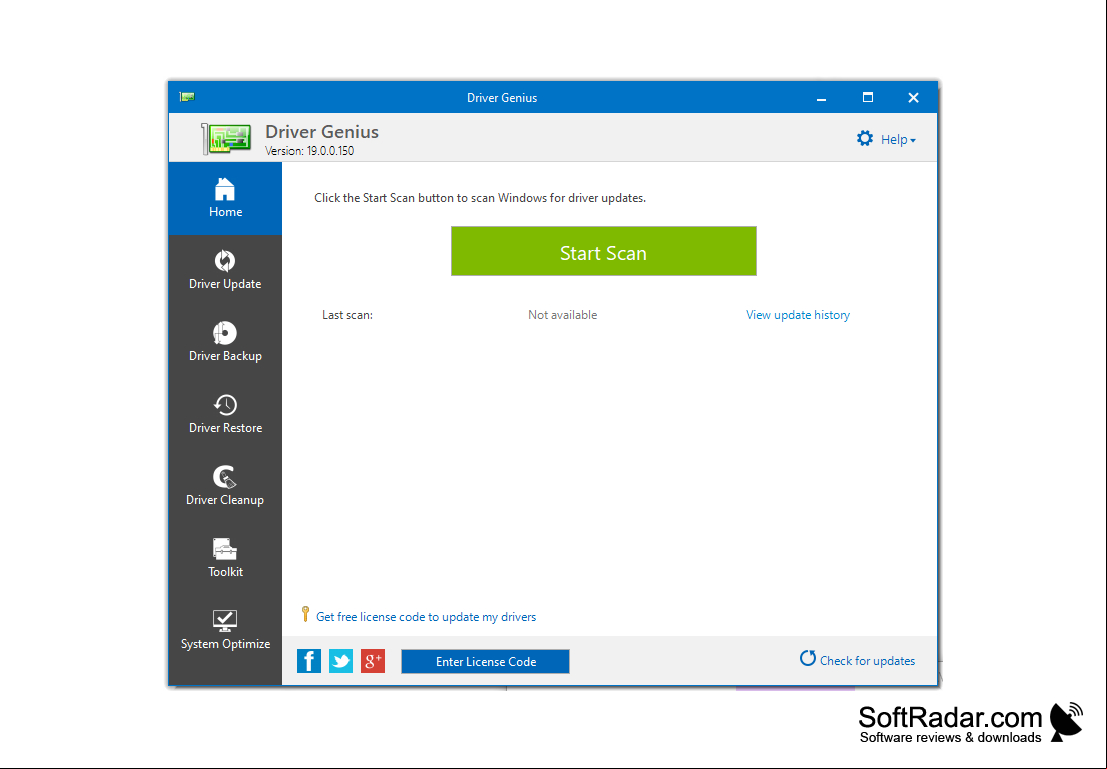Viewport: 1107px width, 769px height.
Task: Click the 'Last scan:' label
Action: [x=347, y=315]
